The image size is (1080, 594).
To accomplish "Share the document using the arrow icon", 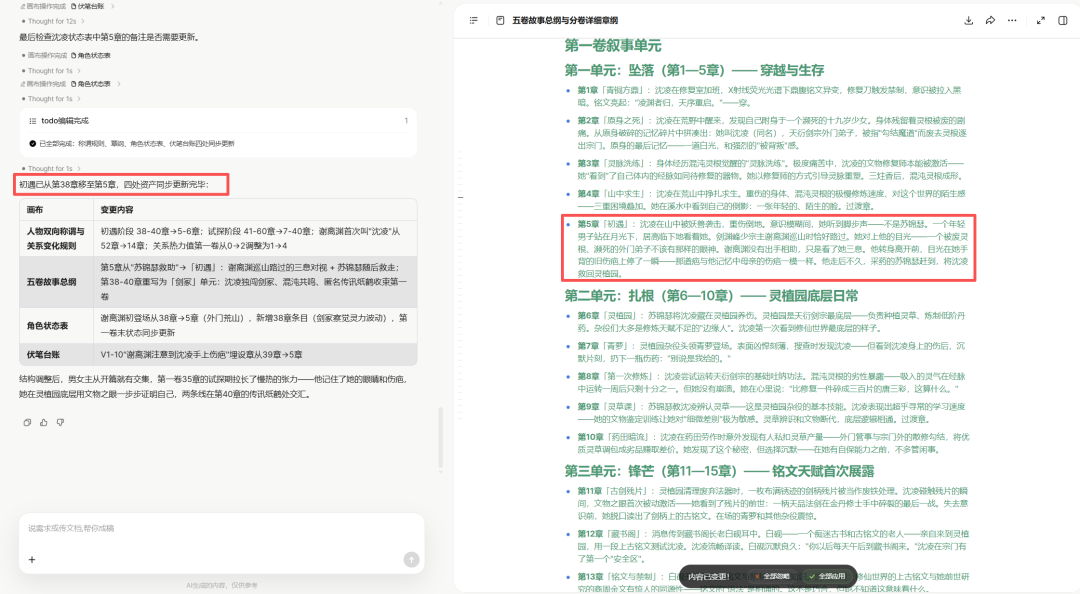I will [x=990, y=21].
